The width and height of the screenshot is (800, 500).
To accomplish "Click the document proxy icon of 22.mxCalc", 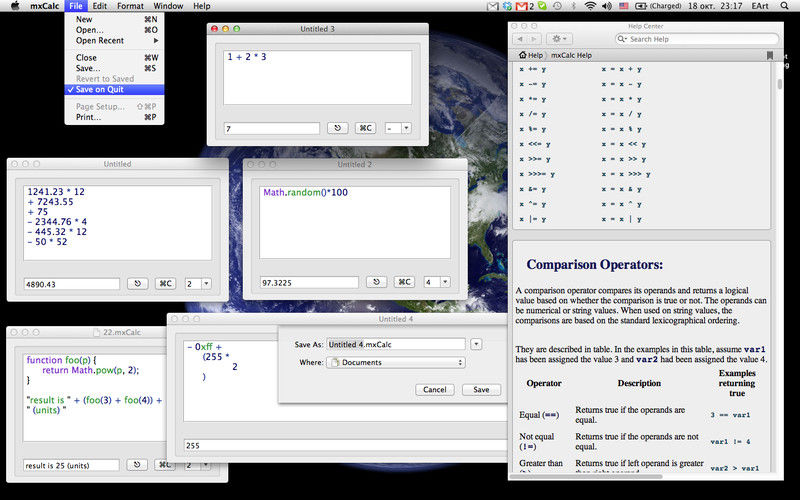I will (x=96, y=332).
